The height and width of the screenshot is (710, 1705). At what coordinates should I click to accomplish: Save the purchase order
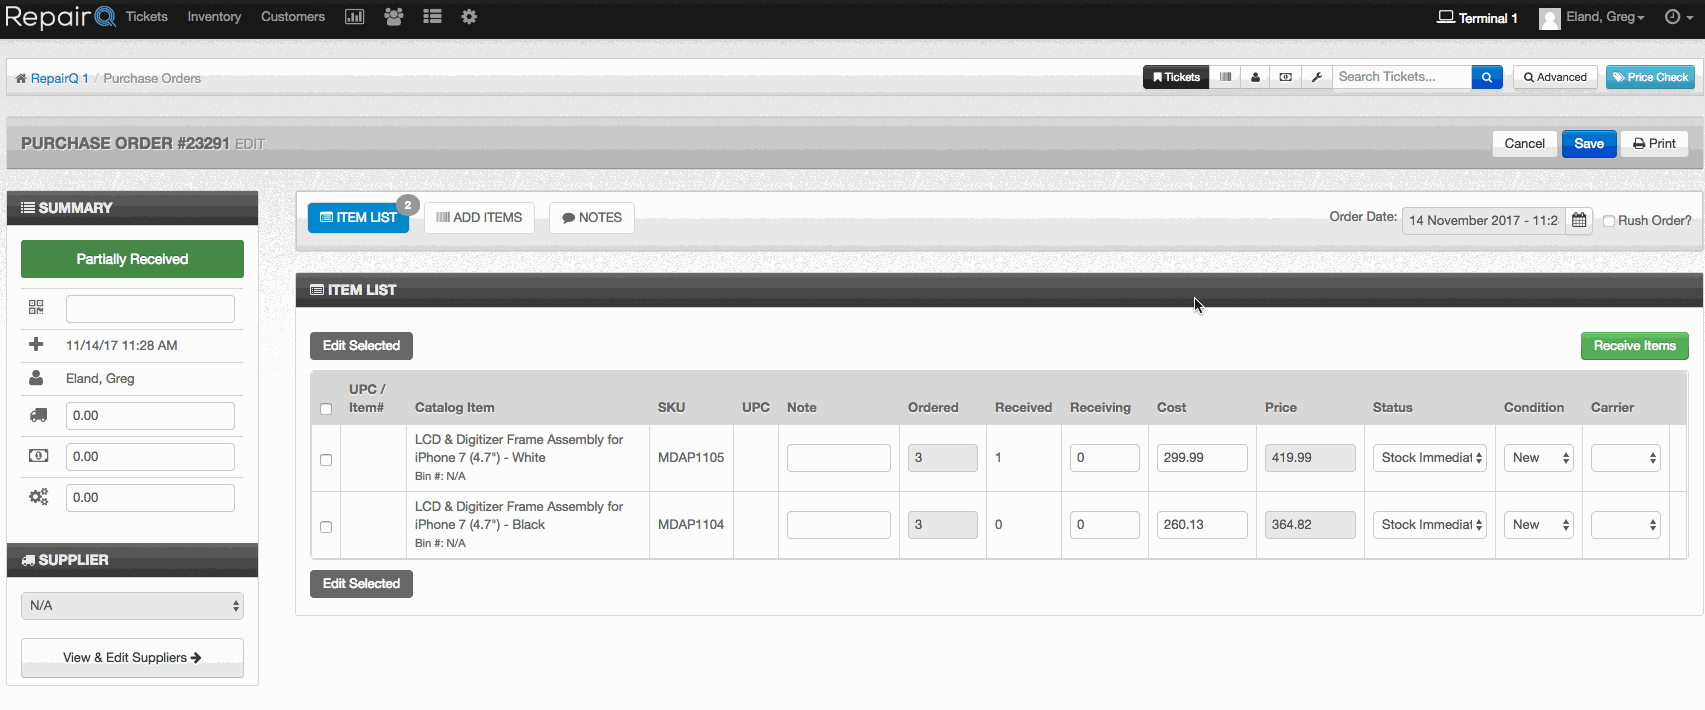tap(1589, 144)
